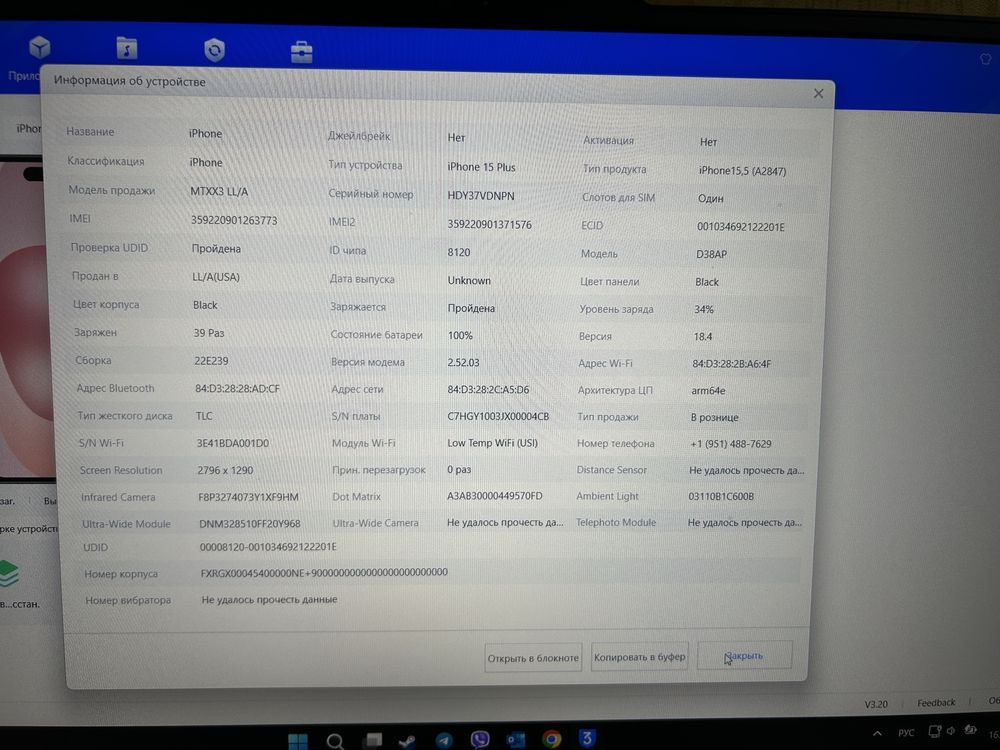Select modem version 2.52.03

point(464,362)
